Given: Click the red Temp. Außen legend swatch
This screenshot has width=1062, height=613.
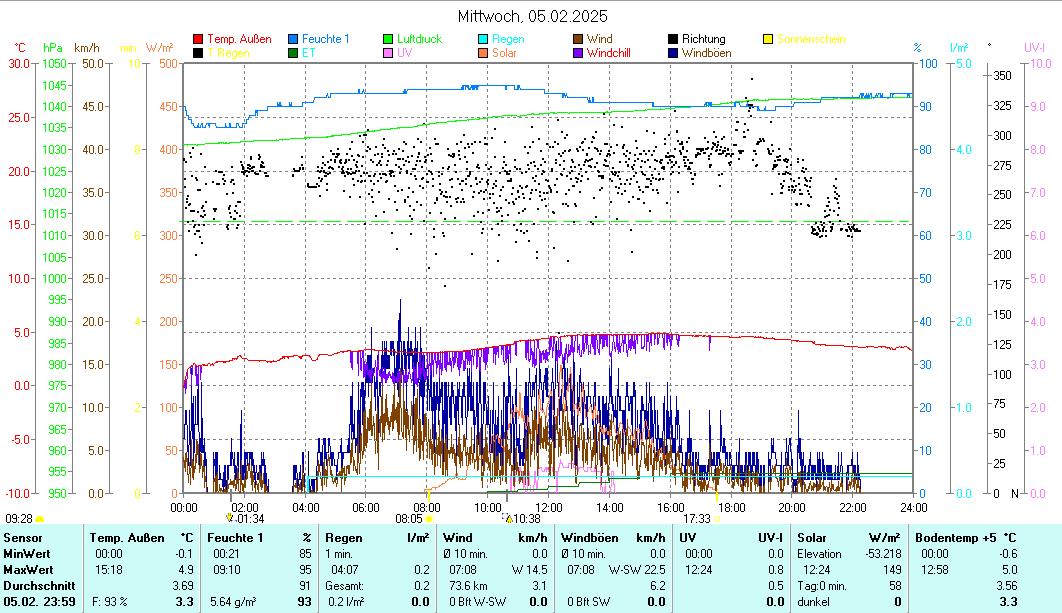Looking at the screenshot, I should (x=198, y=39).
